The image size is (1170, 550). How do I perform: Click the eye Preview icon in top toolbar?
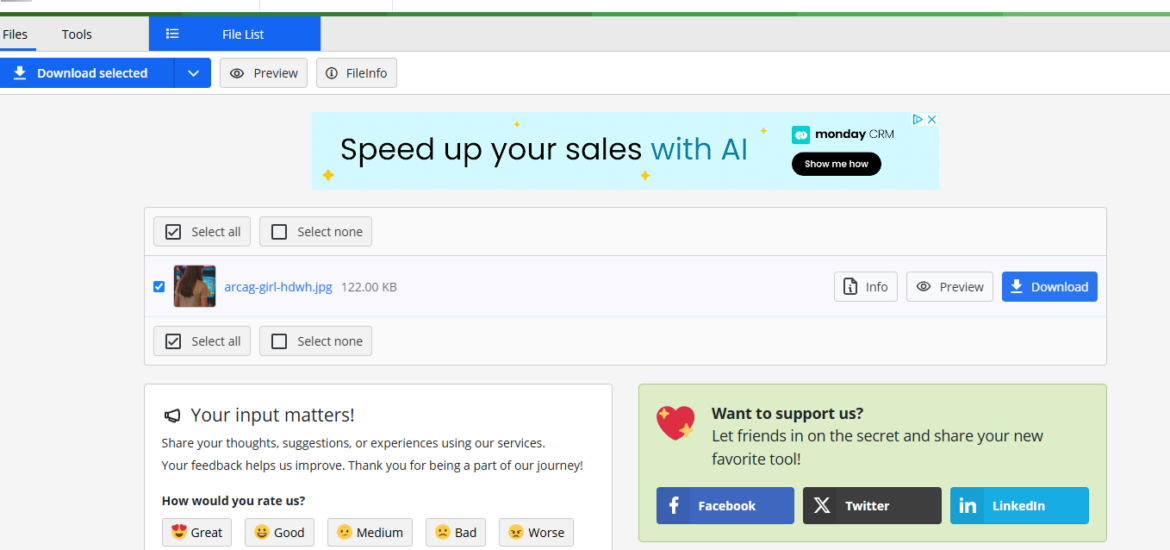tap(237, 73)
